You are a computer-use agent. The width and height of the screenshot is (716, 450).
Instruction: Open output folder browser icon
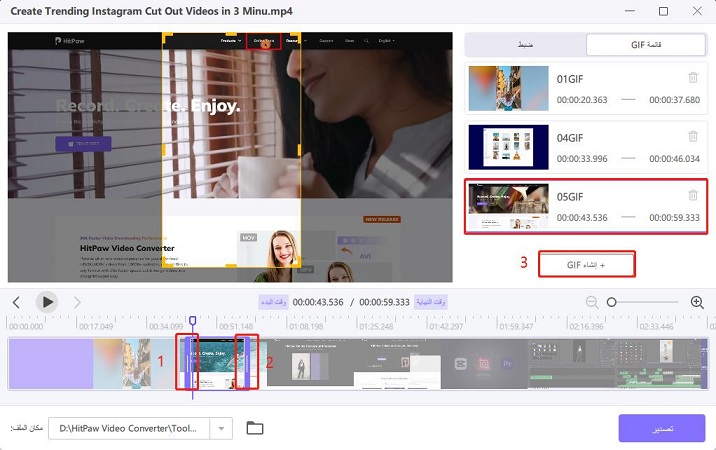click(x=255, y=428)
